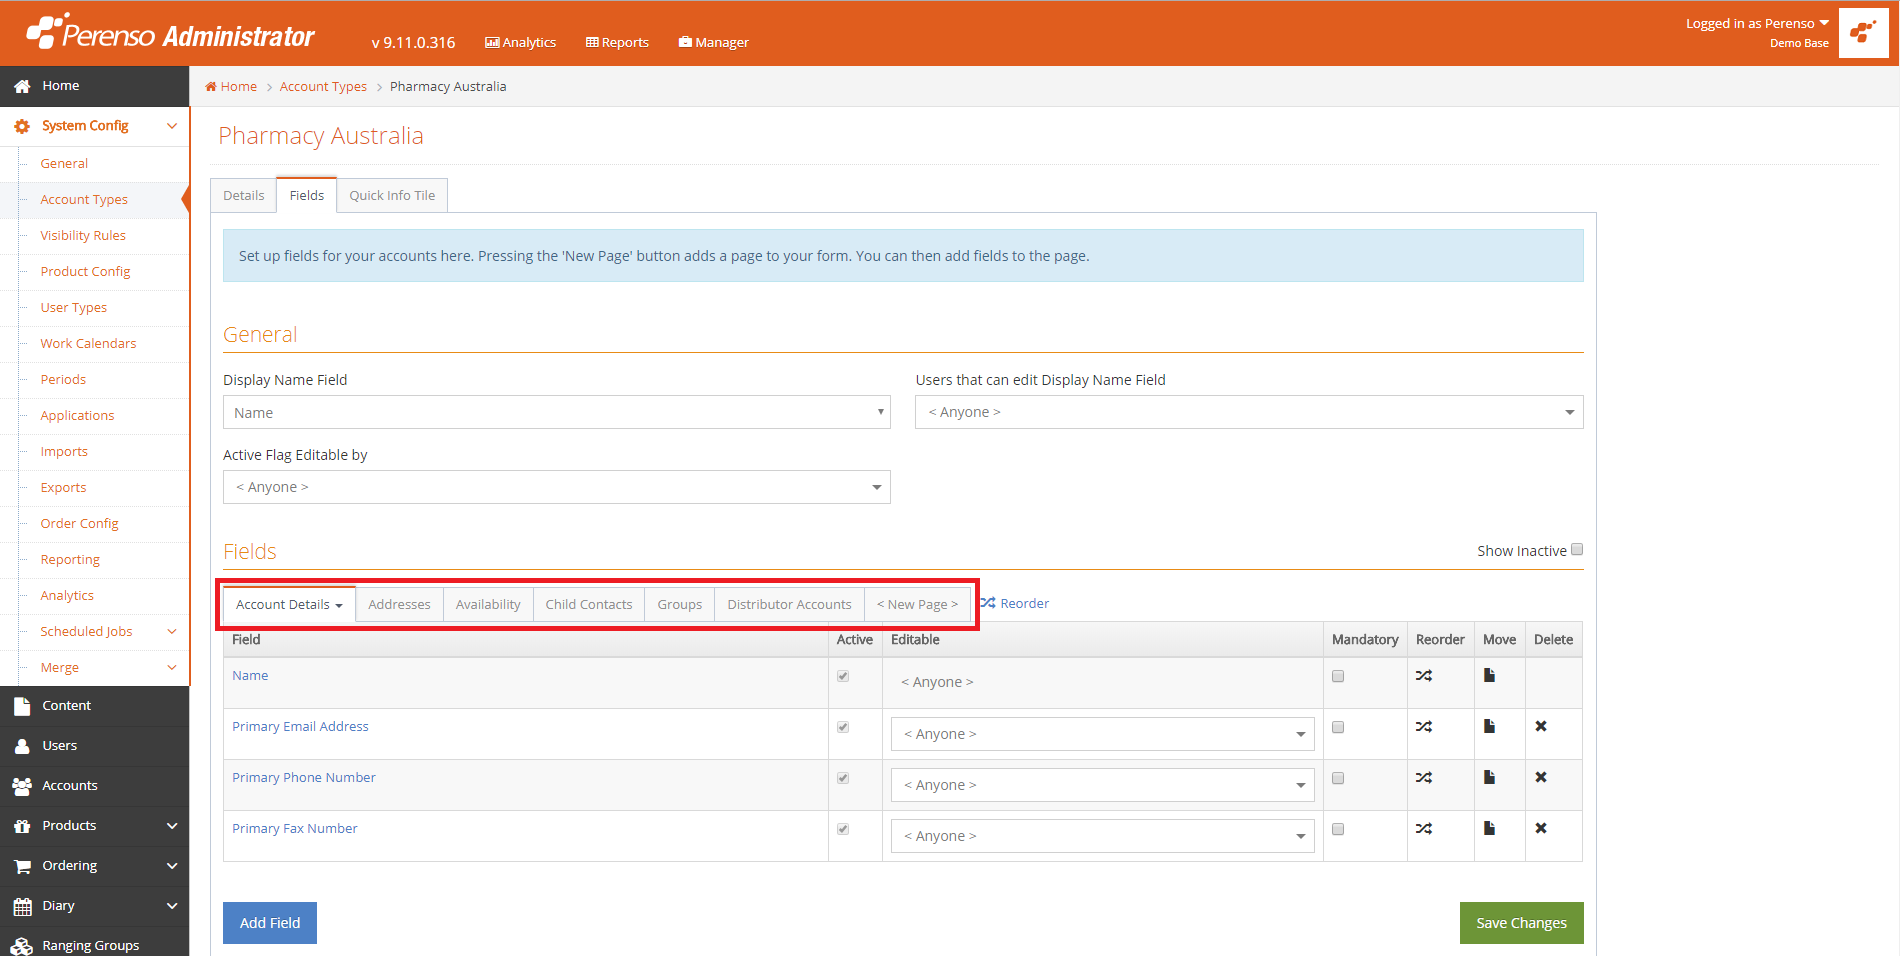Image resolution: width=1900 pixels, height=956 pixels.
Task: Click move icon for Primary Phone Number
Action: tap(1489, 778)
